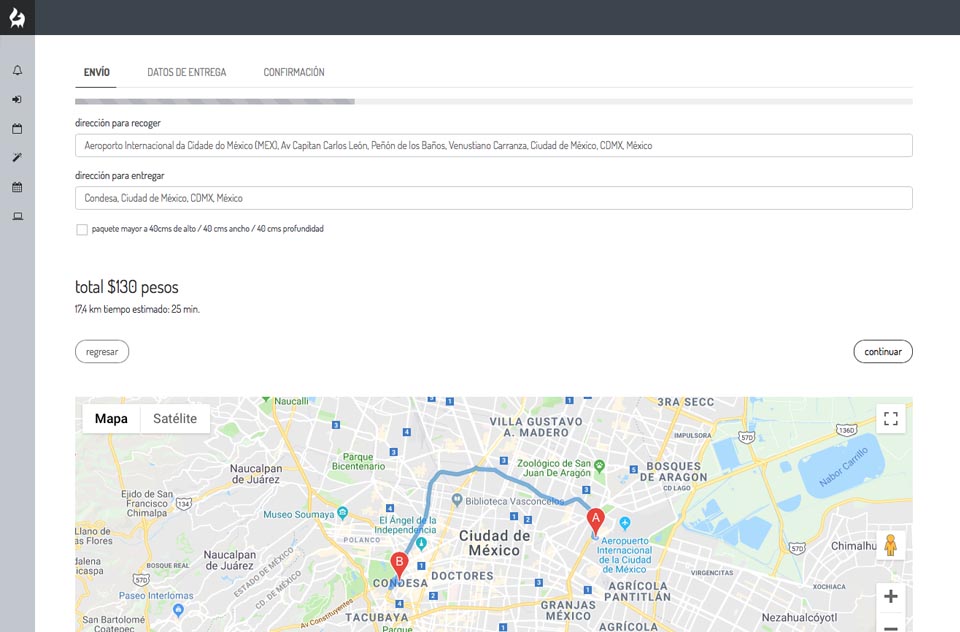
Task: Click the dirección para entregar field
Action: [493, 198]
